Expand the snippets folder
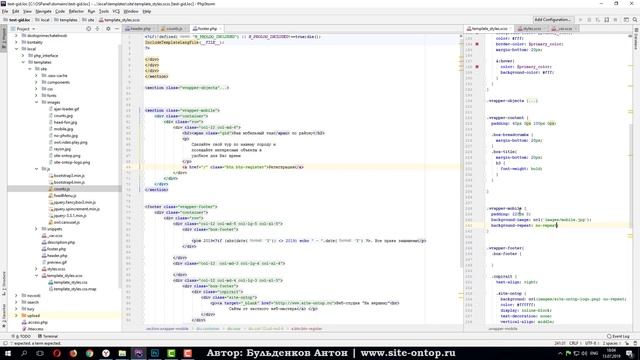The width and height of the screenshot is (640, 360). click(x=36, y=229)
